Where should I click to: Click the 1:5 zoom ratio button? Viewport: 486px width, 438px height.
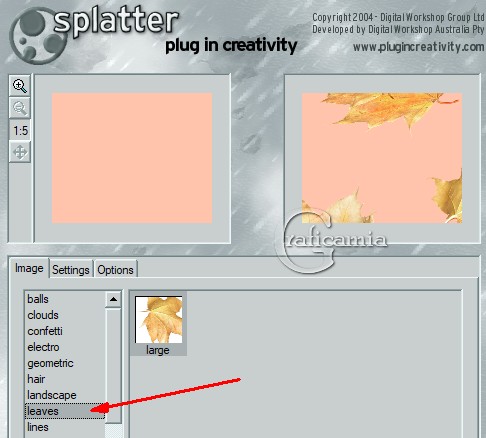coord(20,130)
